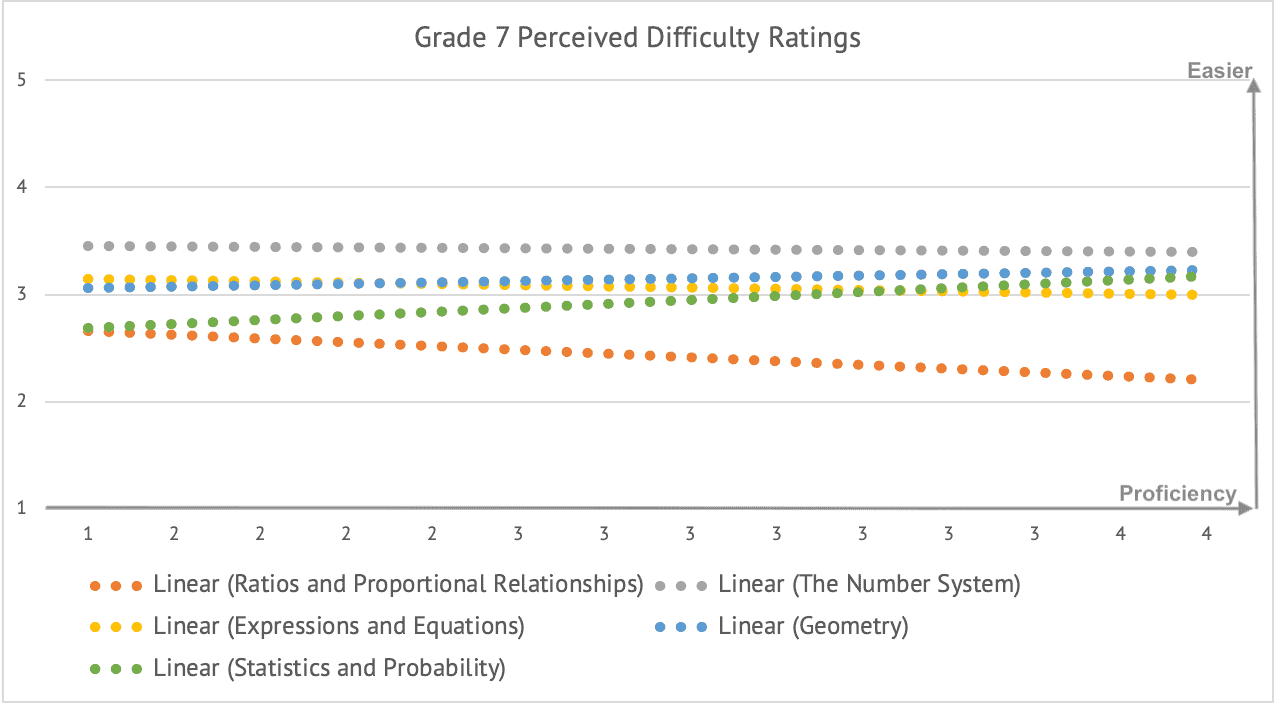1275x704 pixels.
Task: Click the gray legend marker for Number System
Action: (x=681, y=585)
